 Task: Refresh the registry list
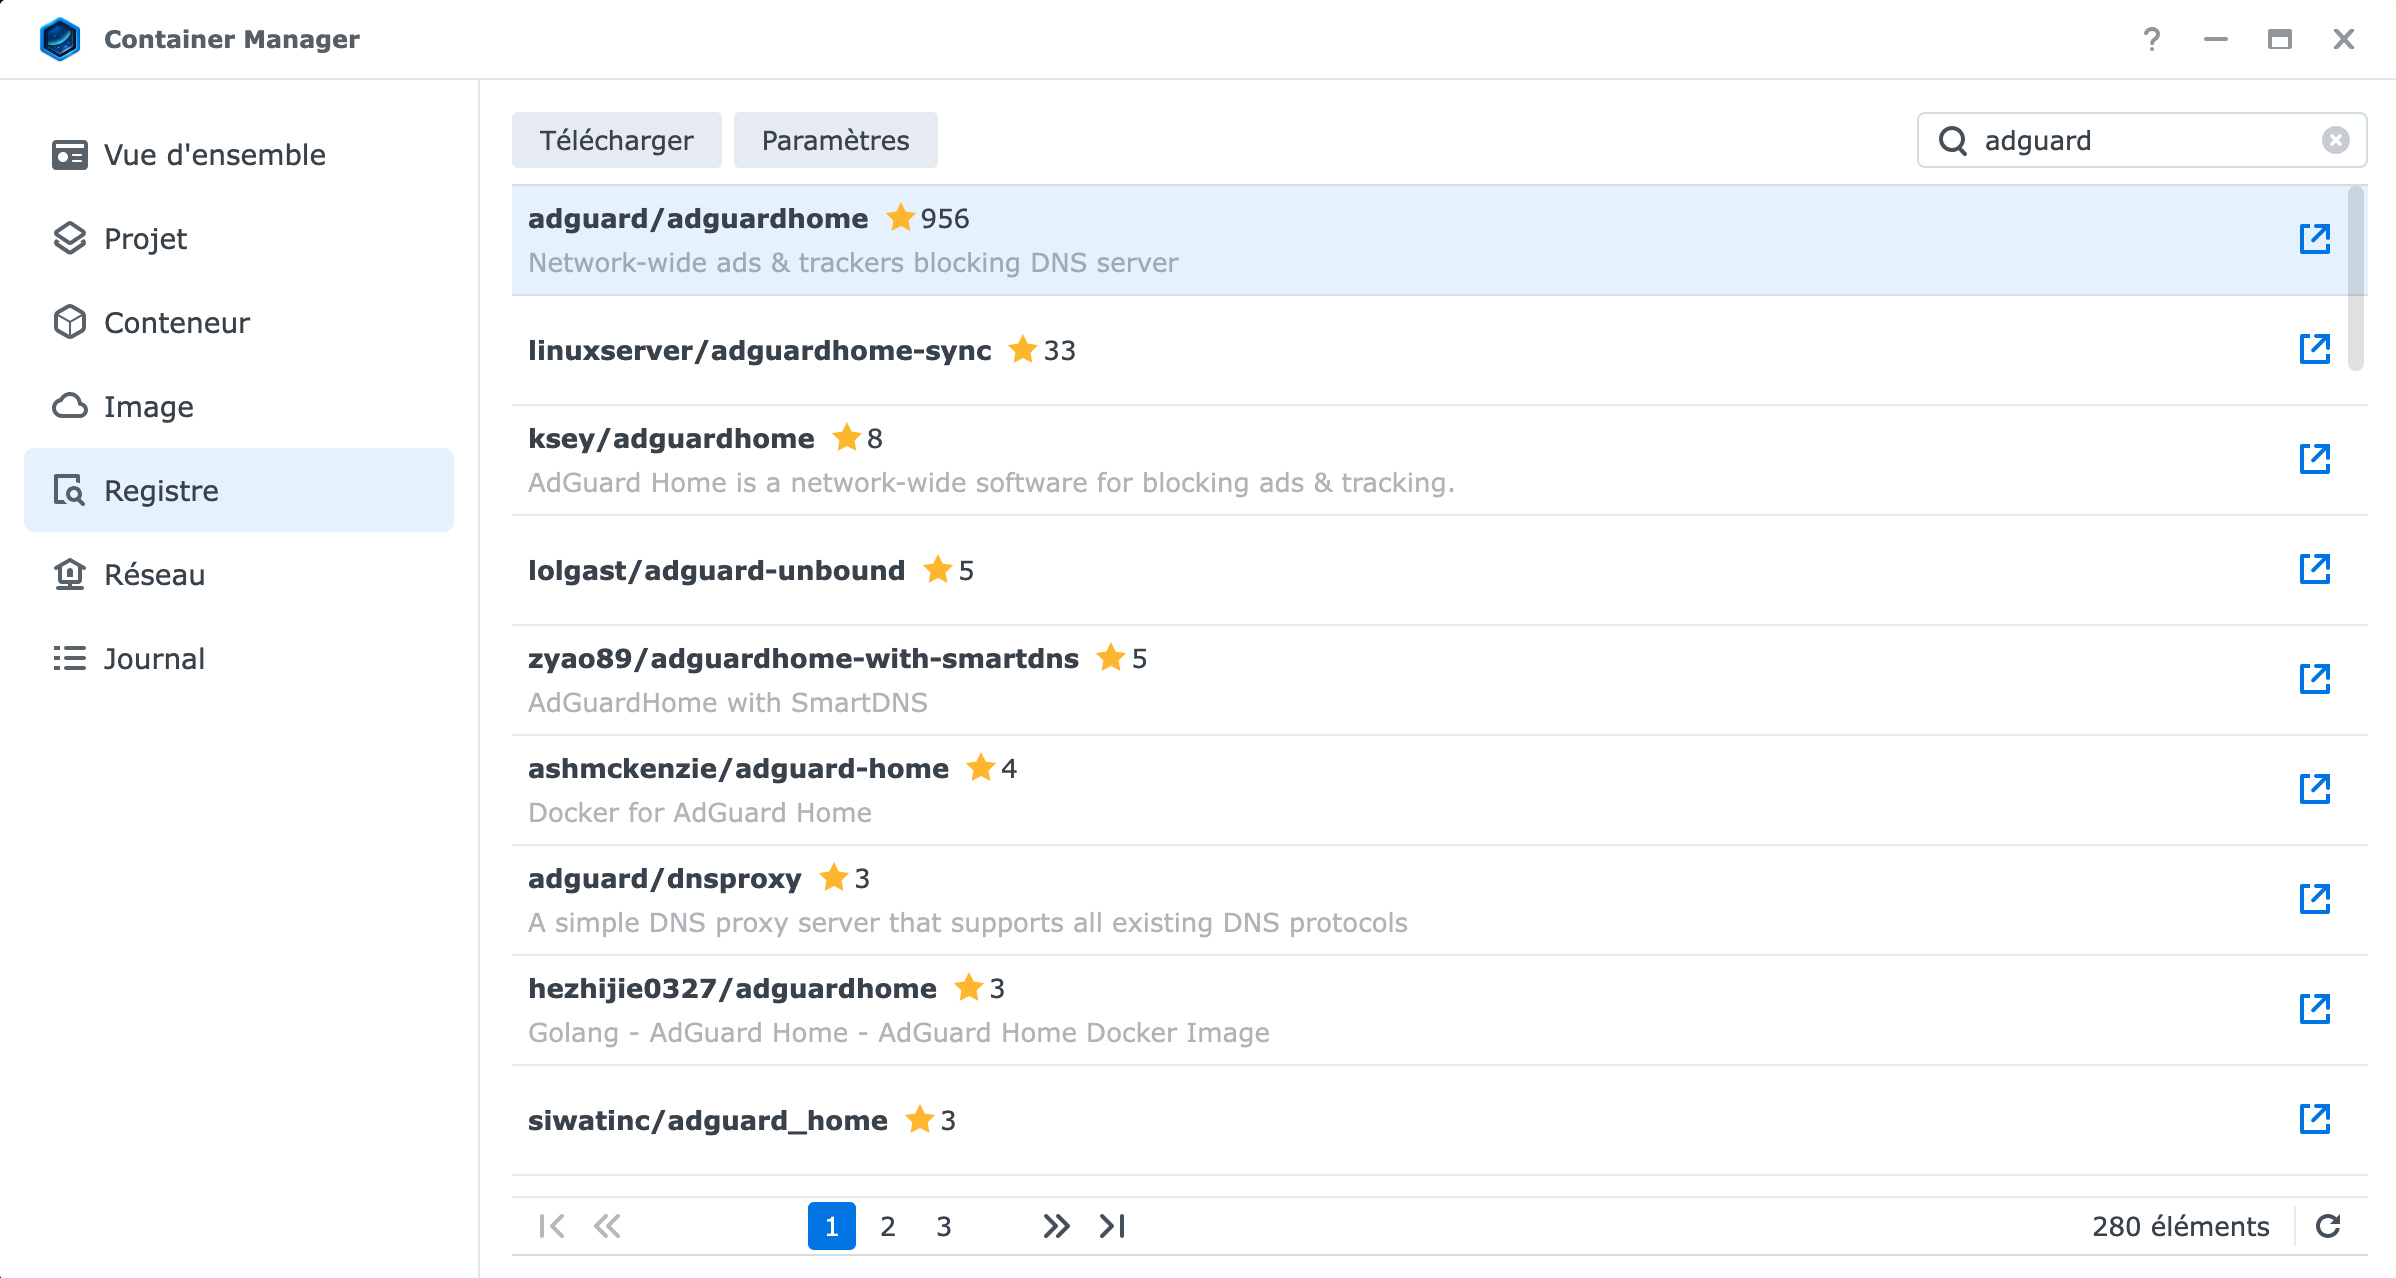coord(2328,1226)
